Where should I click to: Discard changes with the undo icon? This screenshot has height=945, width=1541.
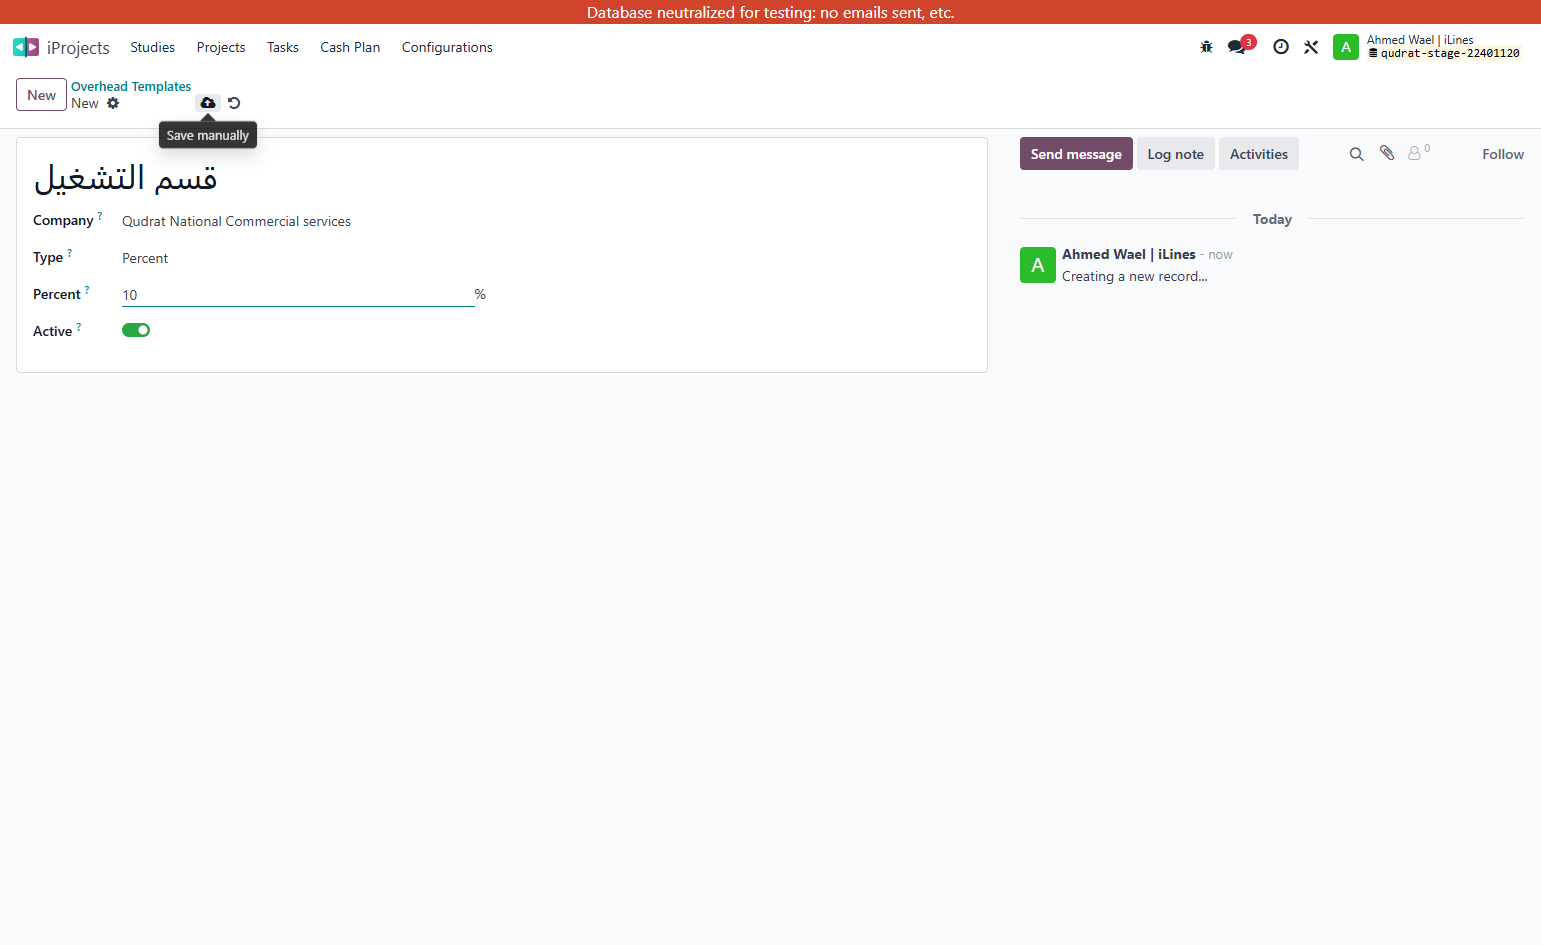tap(234, 103)
